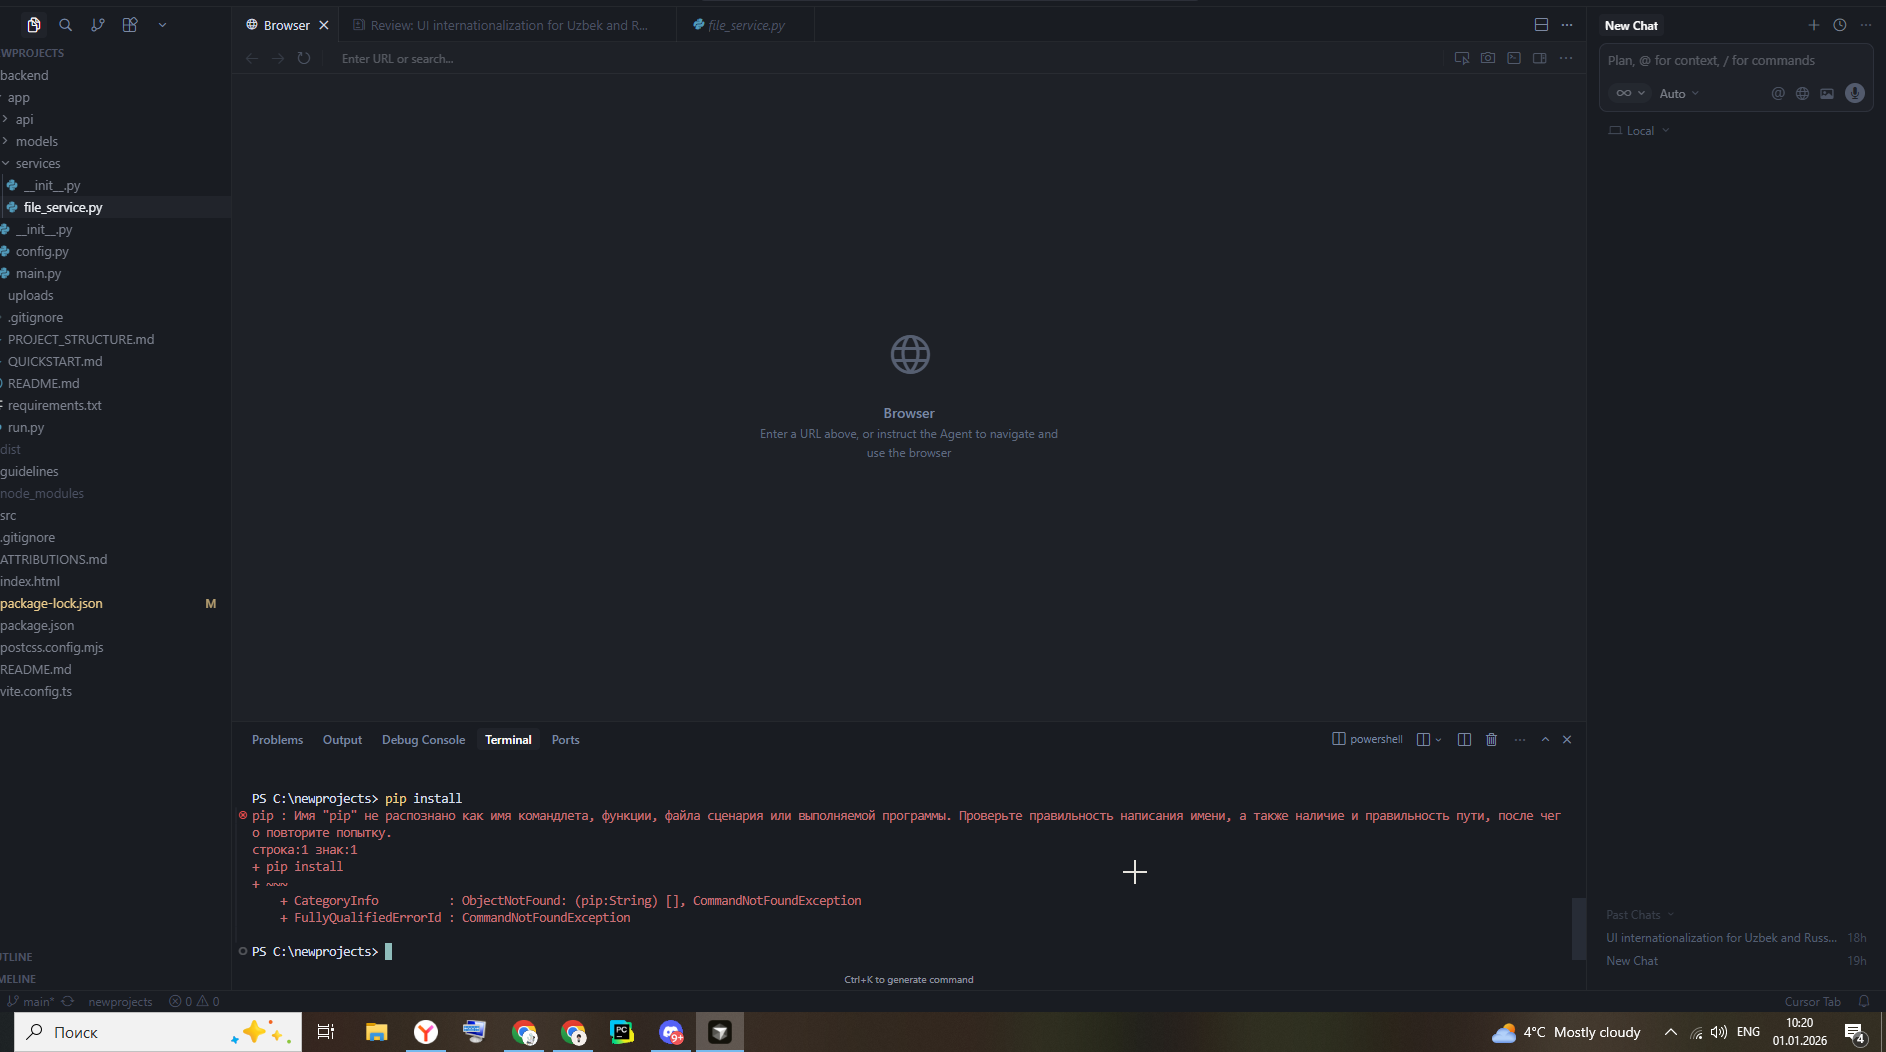This screenshot has width=1886, height=1052.
Task: Open browser toolbar more options menu
Action: tap(1566, 58)
